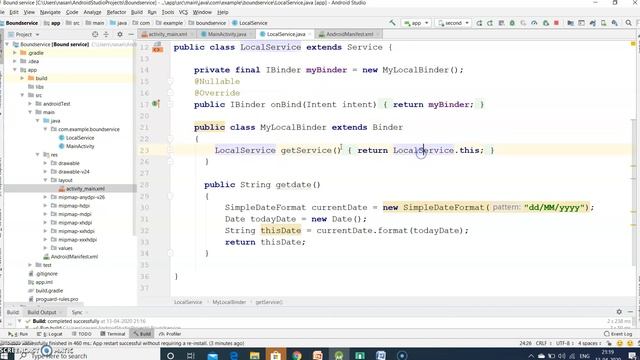Click the Debug app bug icon
This screenshot has height=360, width=640.
click(512, 23)
